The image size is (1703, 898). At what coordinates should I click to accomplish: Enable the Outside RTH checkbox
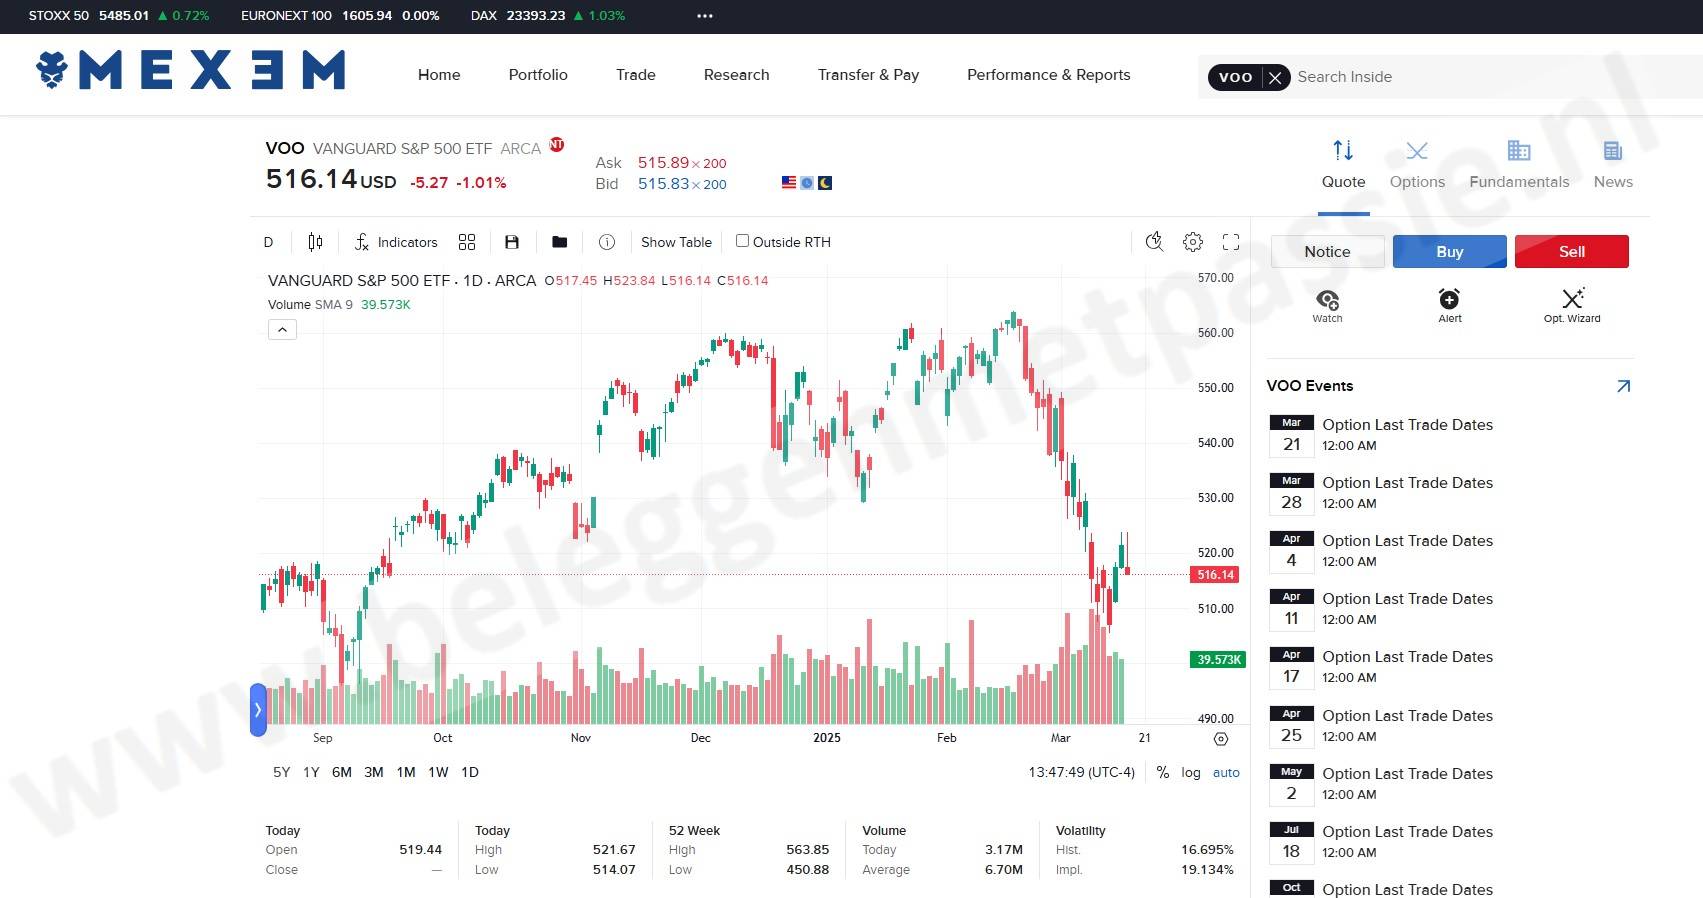pyautogui.click(x=742, y=241)
